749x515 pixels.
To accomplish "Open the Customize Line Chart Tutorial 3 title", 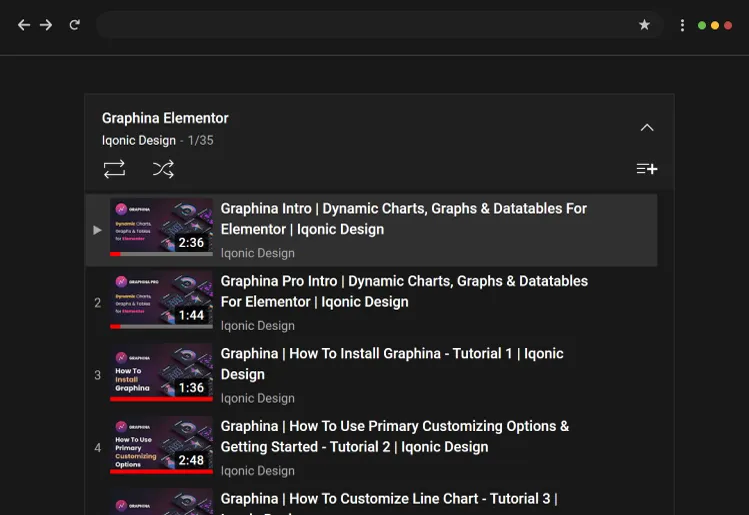I will click(x=389, y=503).
